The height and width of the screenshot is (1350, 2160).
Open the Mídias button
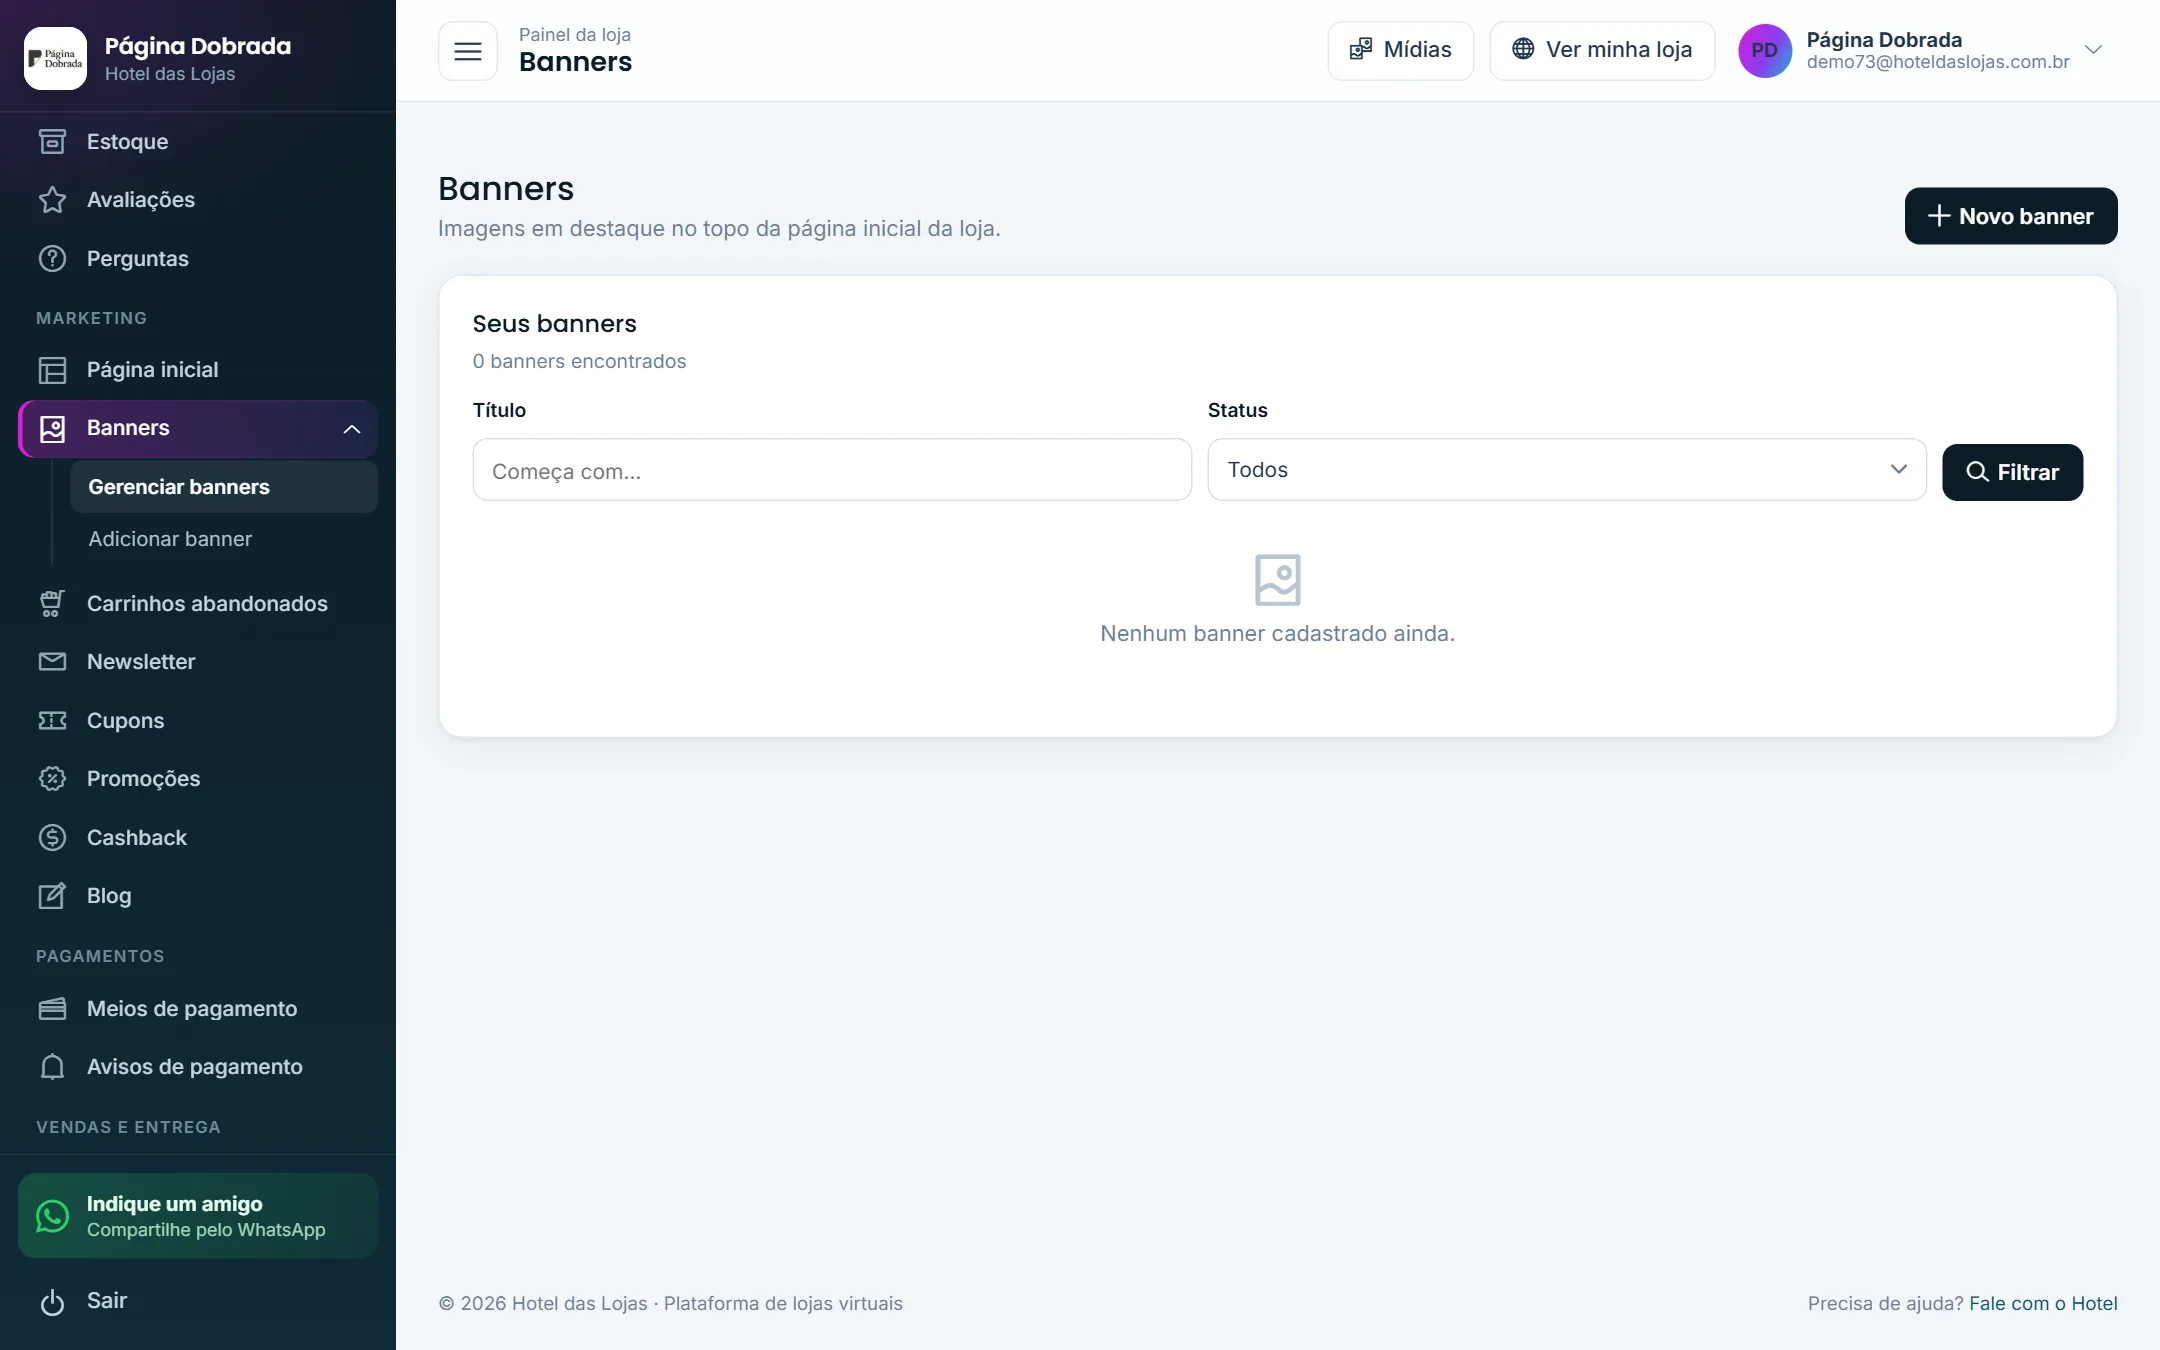pos(1401,50)
